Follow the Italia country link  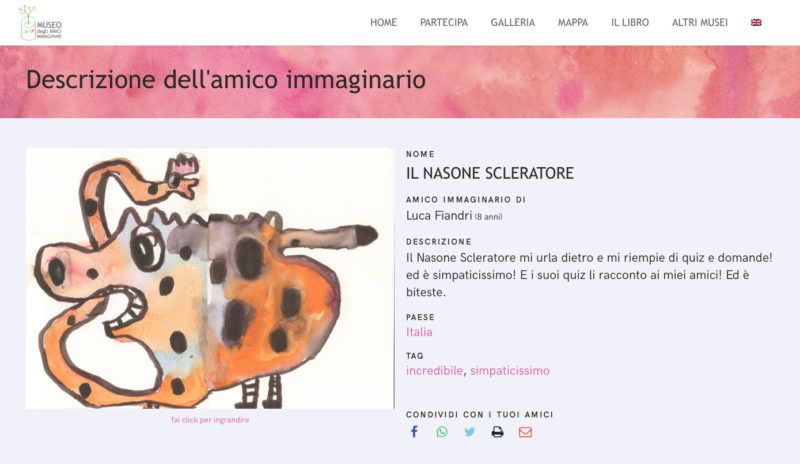pyautogui.click(x=419, y=332)
